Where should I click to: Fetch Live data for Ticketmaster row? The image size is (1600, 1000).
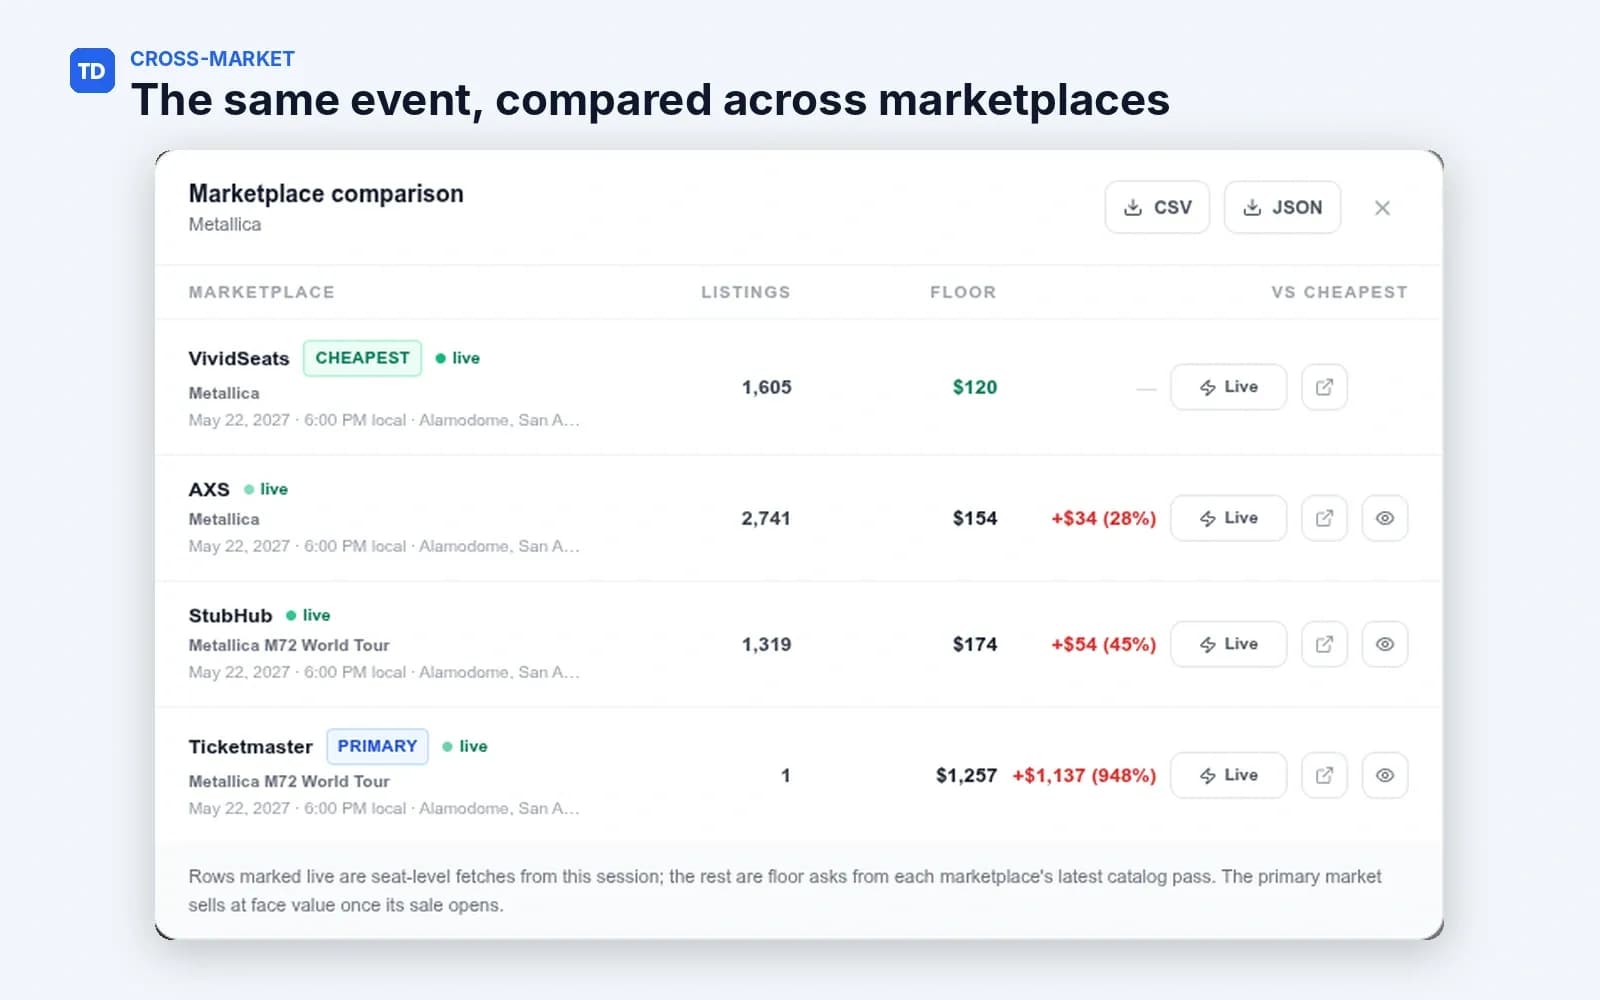point(1228,775)
